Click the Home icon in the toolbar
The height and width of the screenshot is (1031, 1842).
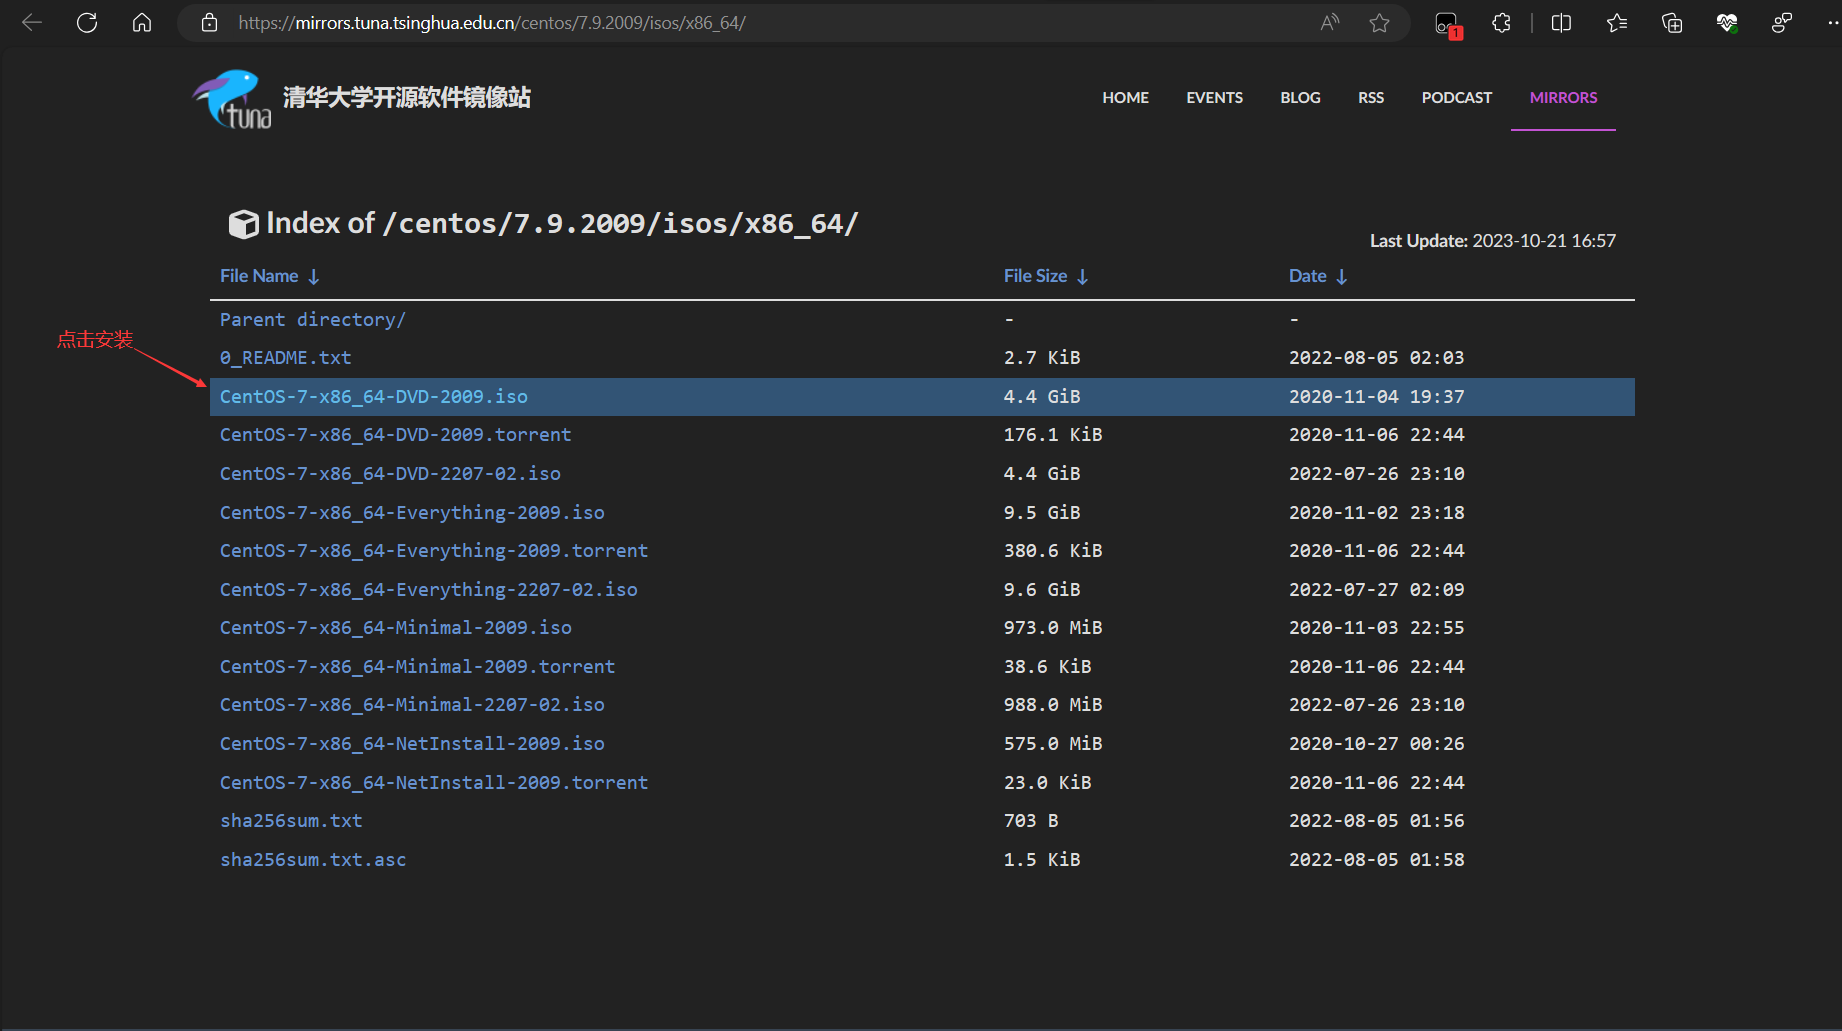(x=141, y=22)
